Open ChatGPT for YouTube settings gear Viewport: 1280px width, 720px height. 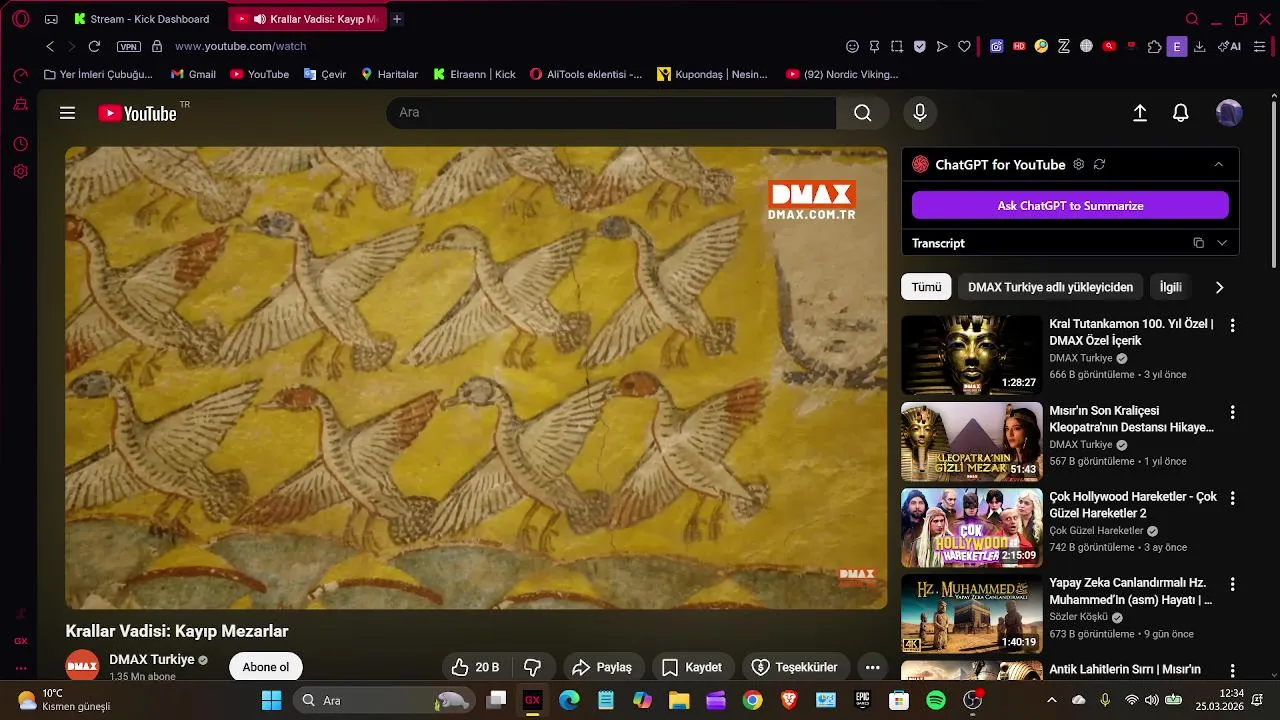click(x=1078, y=164)
